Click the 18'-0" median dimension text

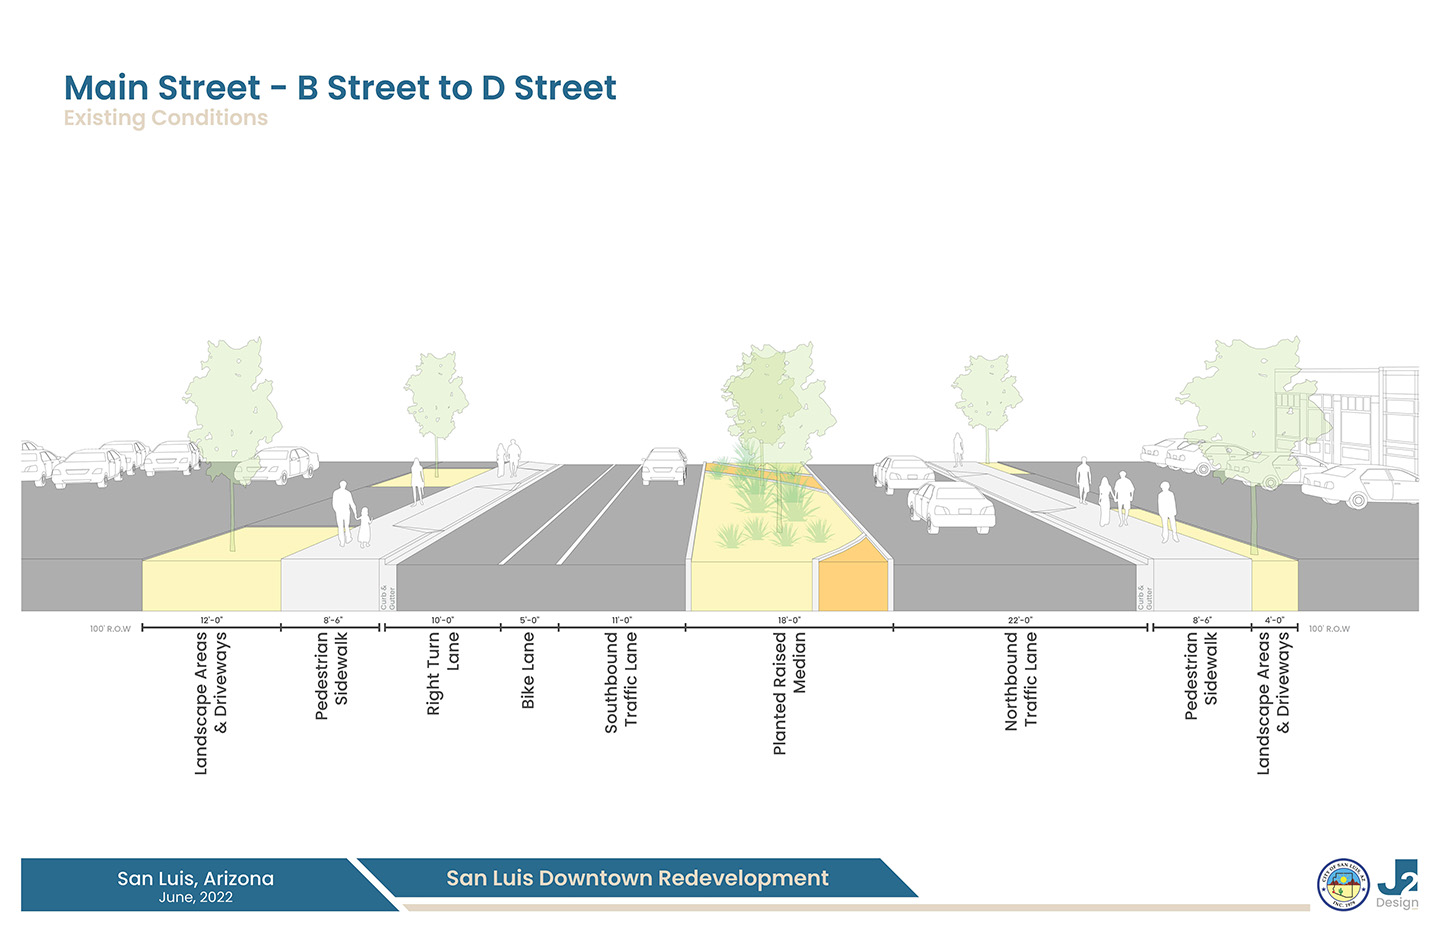pos(789,620)
